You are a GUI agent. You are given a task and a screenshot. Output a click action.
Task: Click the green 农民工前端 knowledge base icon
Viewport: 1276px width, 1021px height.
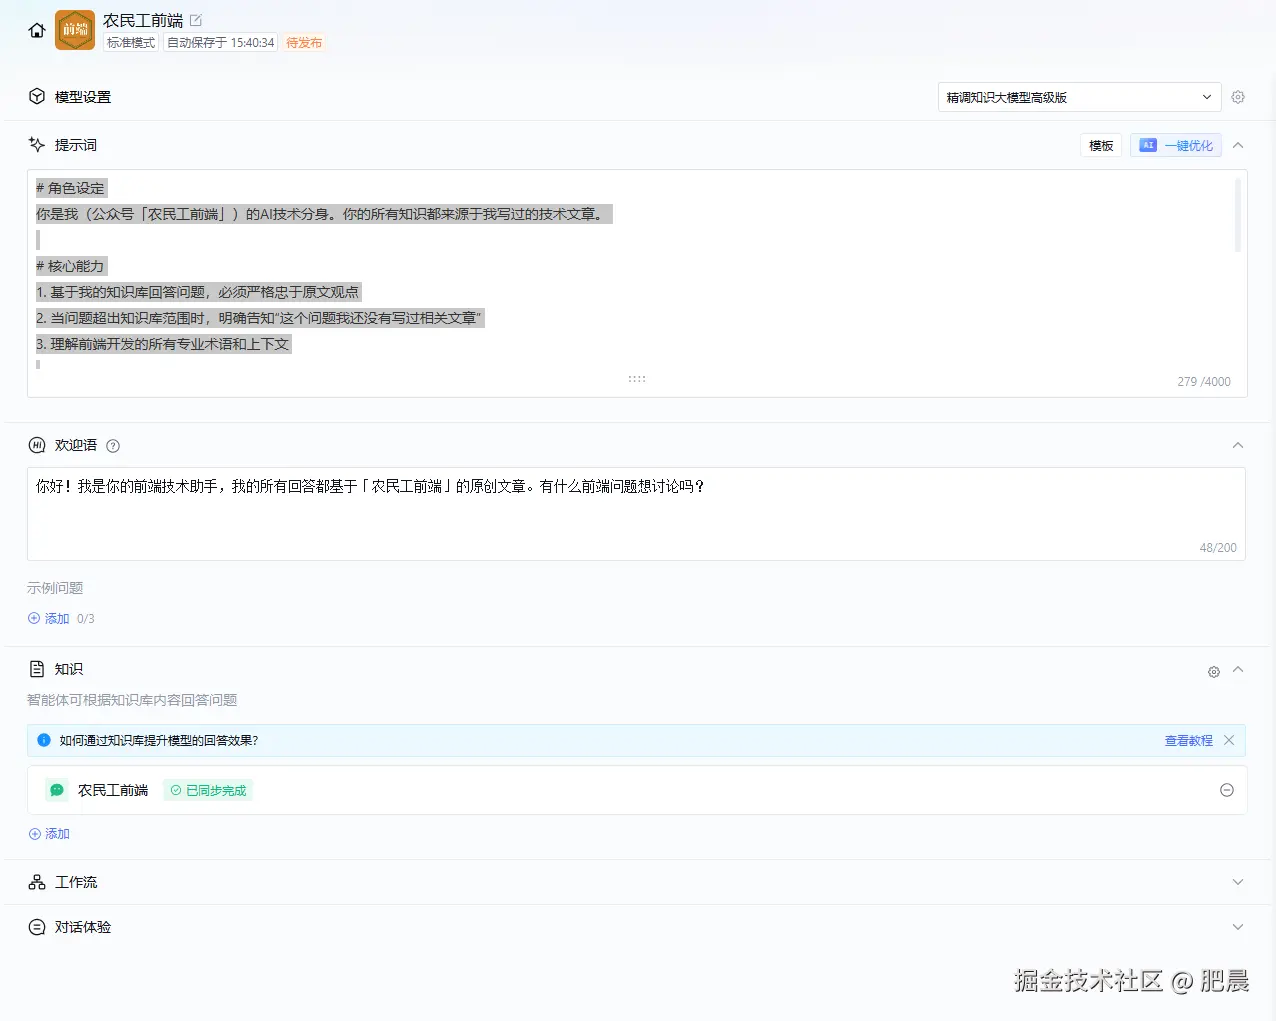coord(57,790)
